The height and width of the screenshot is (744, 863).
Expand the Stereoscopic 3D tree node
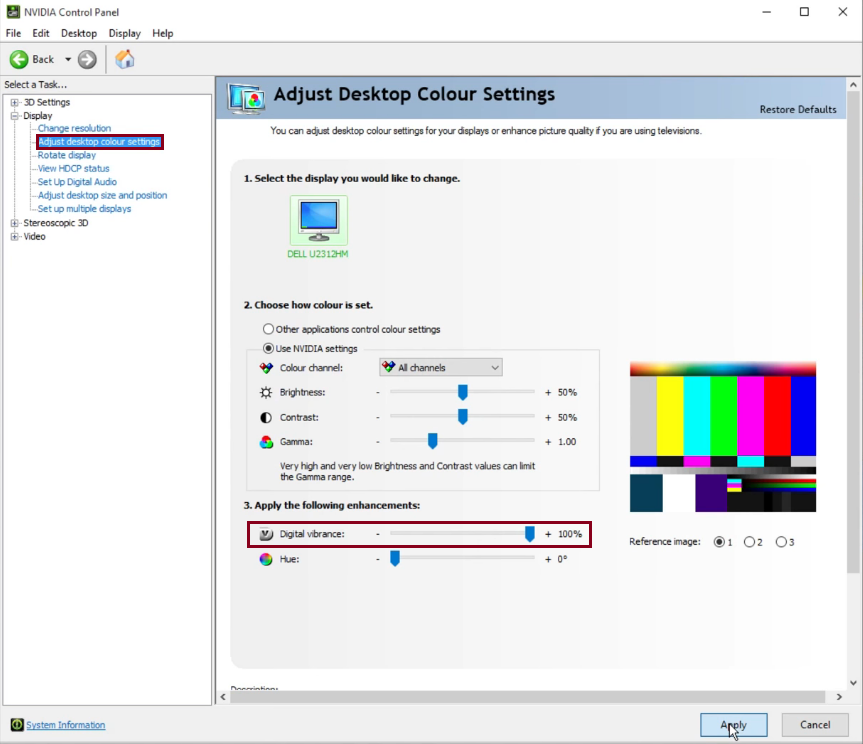point(15,223)
